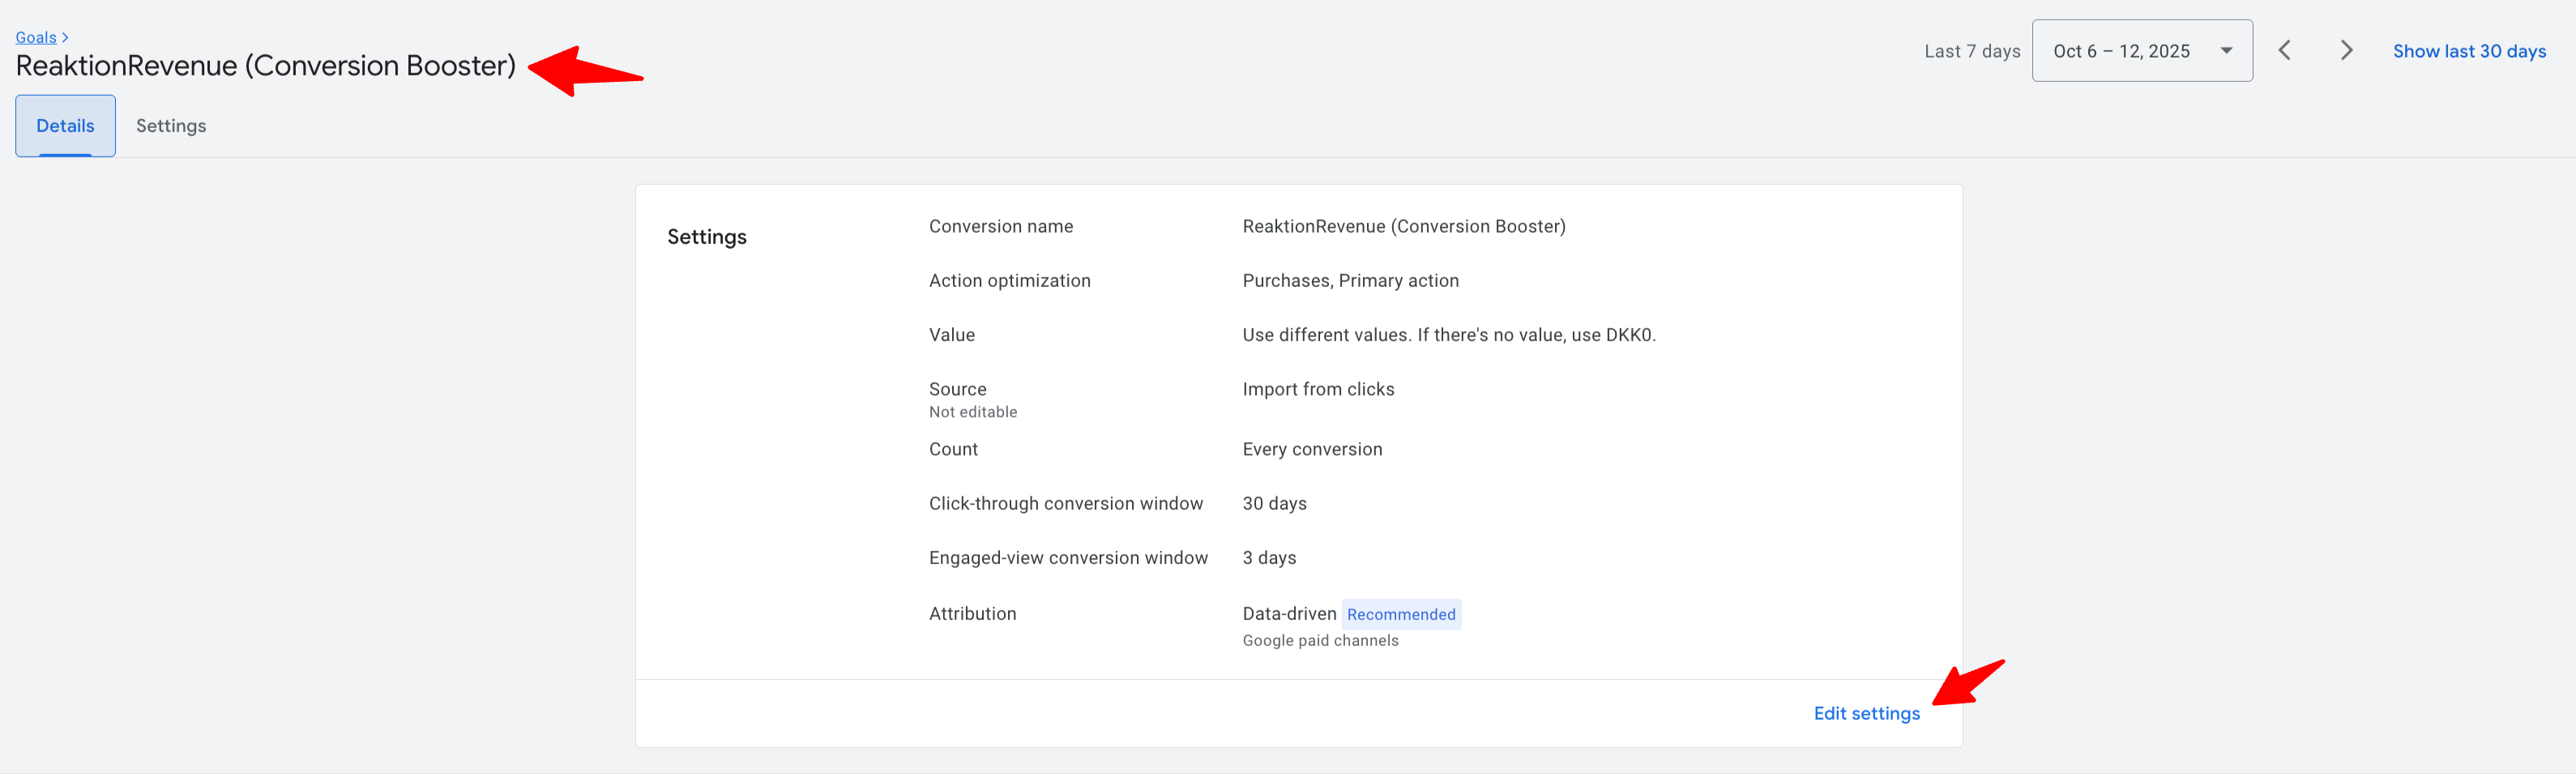Click the Edit settings link
This screenshot has width=2576, height=774.
click(x=1866, y=713)
